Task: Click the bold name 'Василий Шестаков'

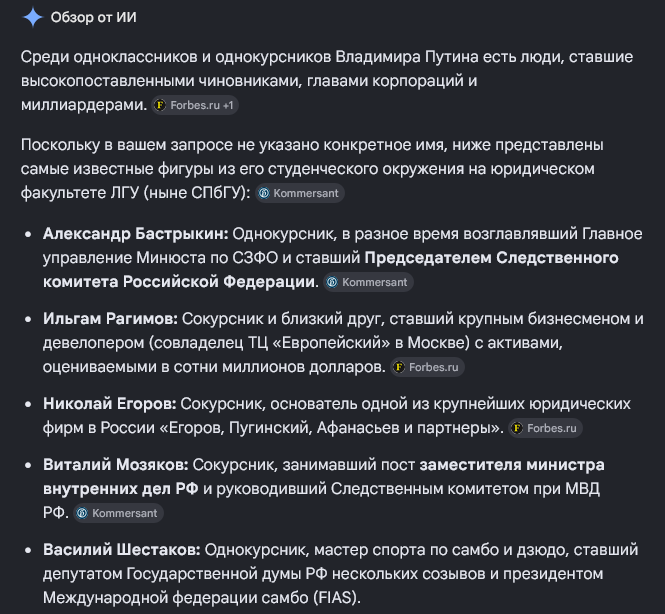Action: tap(122, 550)
